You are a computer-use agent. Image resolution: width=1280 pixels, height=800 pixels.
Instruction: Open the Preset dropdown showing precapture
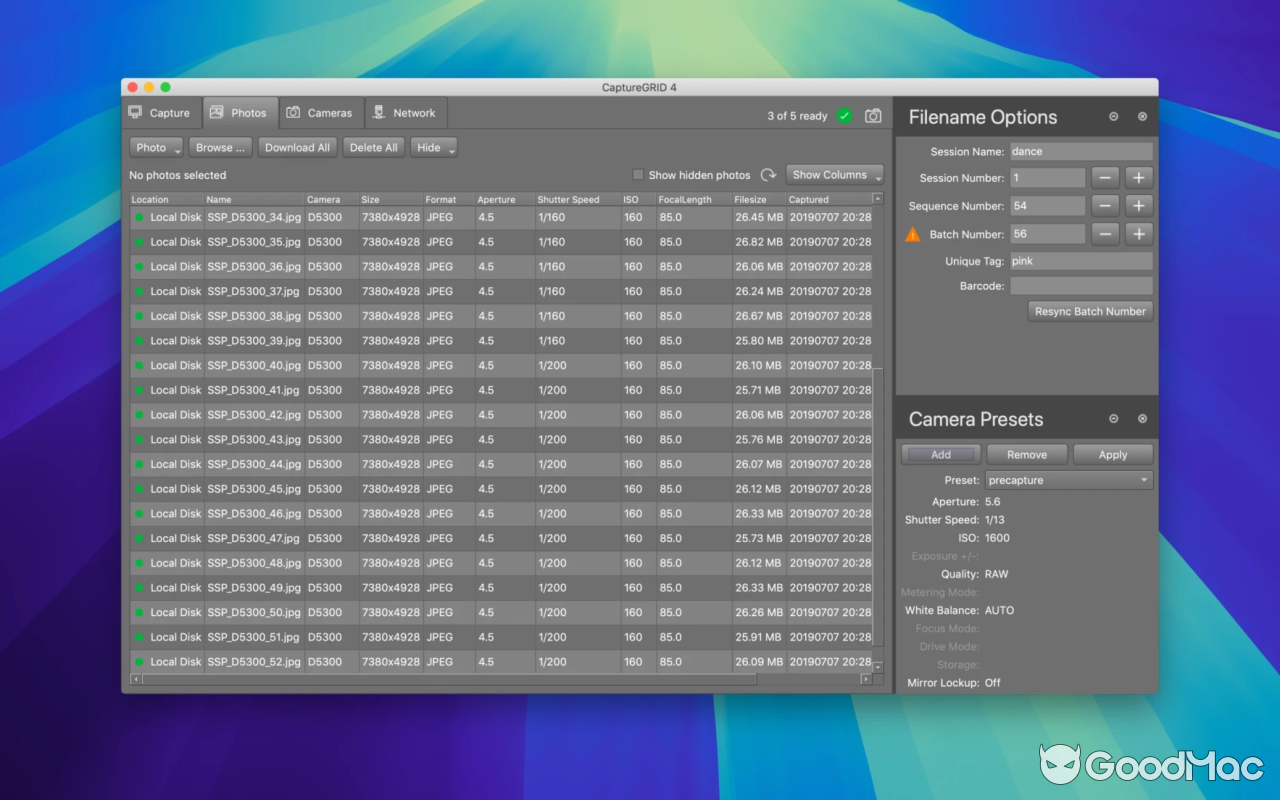[x=1068, y=480]
